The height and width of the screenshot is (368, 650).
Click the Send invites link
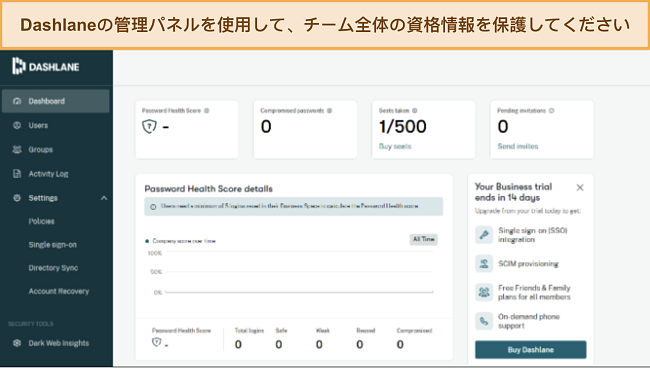click(x=518, y=146)
